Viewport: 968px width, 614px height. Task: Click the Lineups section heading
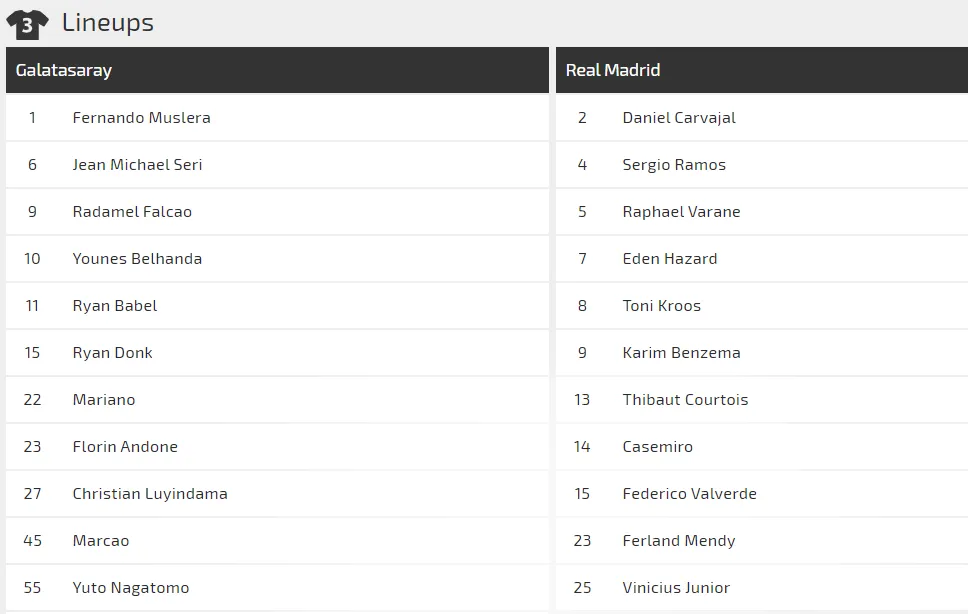coord(107,23)
